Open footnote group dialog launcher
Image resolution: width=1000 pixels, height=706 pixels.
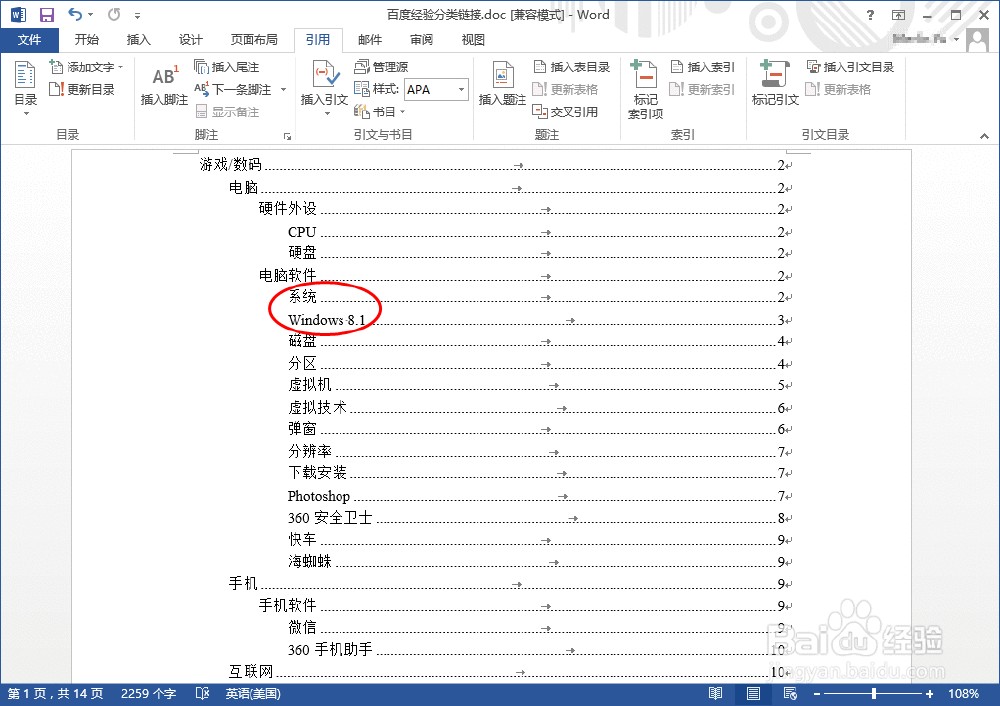pyautogui.click(x=288, y=136)
